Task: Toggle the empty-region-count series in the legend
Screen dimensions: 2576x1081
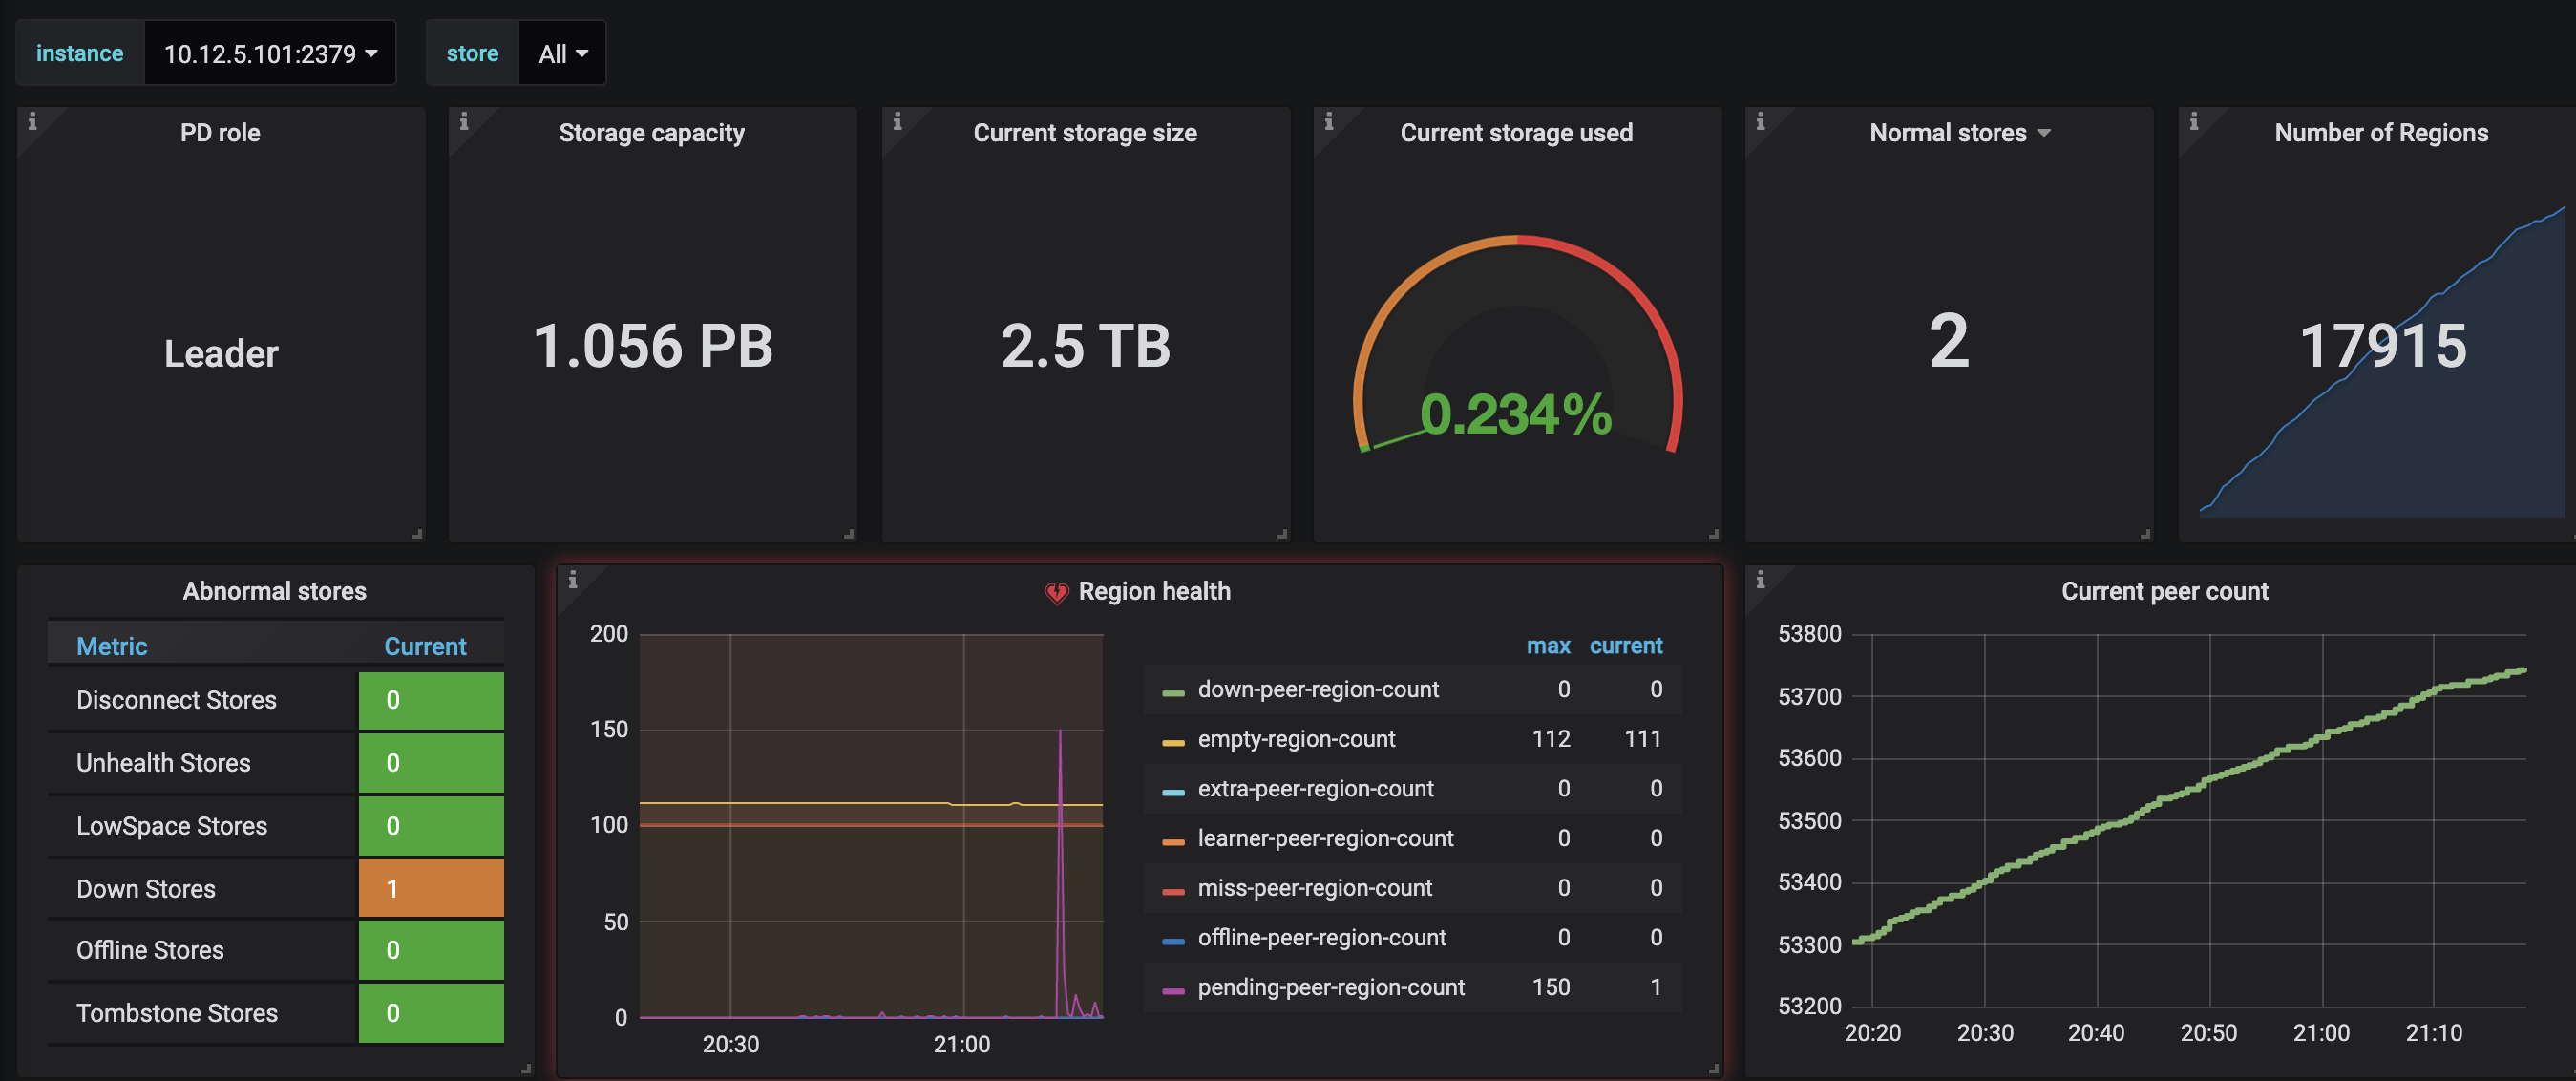Action: coord(1296,739)
